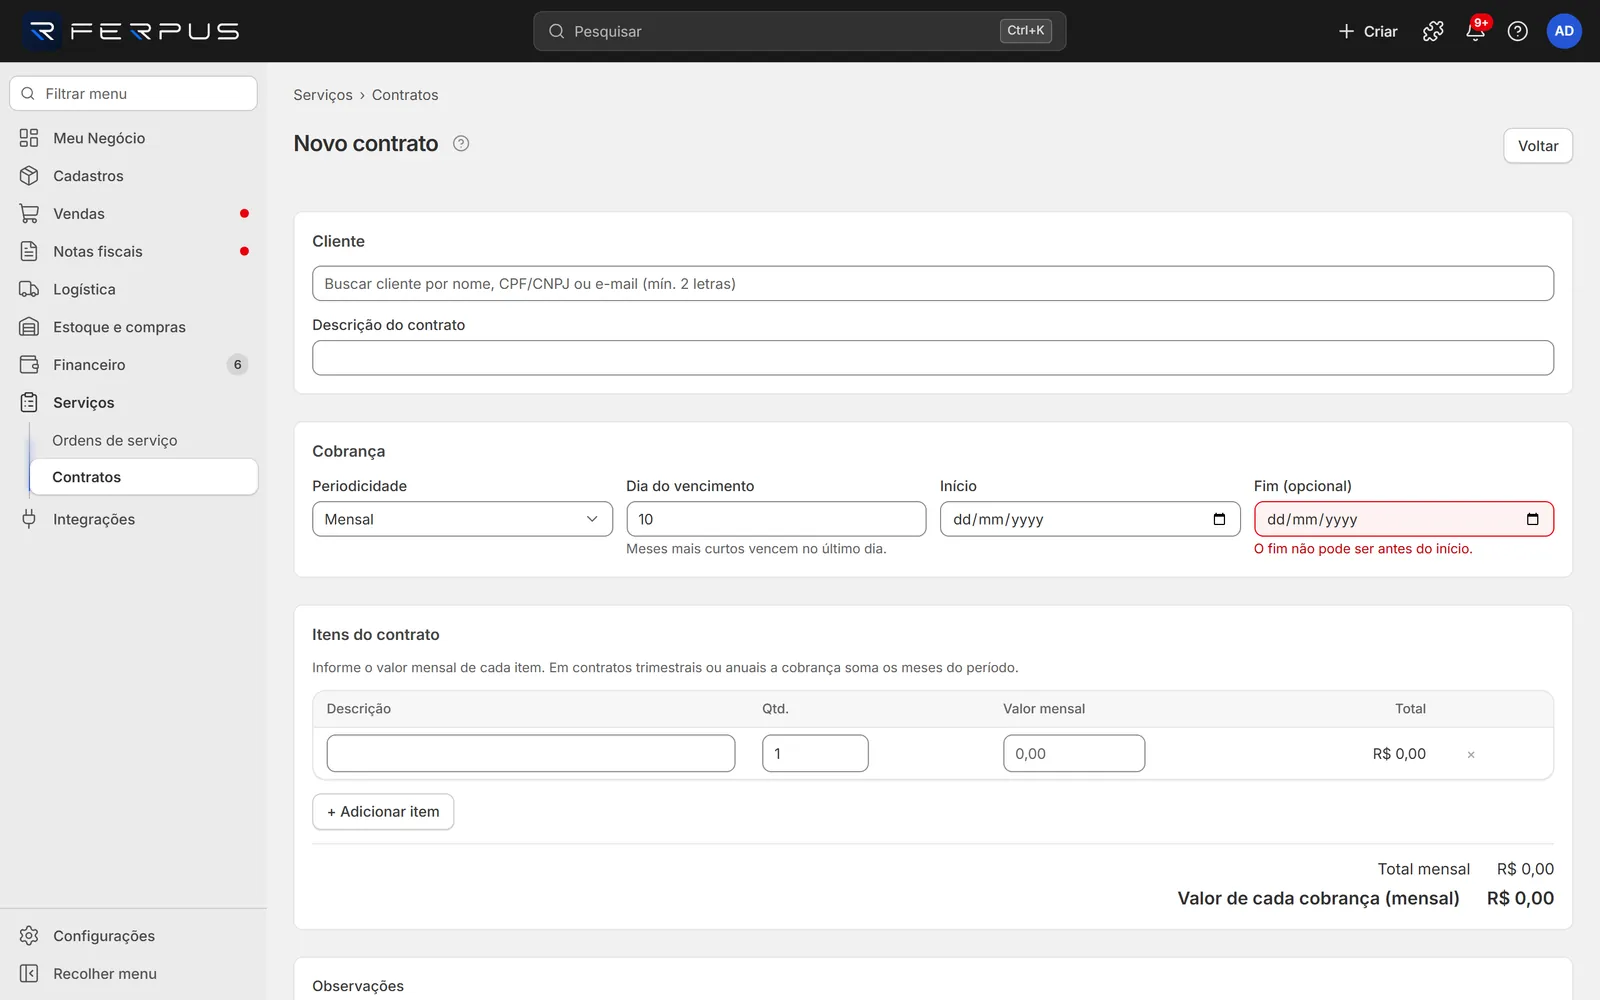The height and width of the screenshot is (1000, 1600).
Task: Focus the Filtrar menu field
Action: [134, 94]
